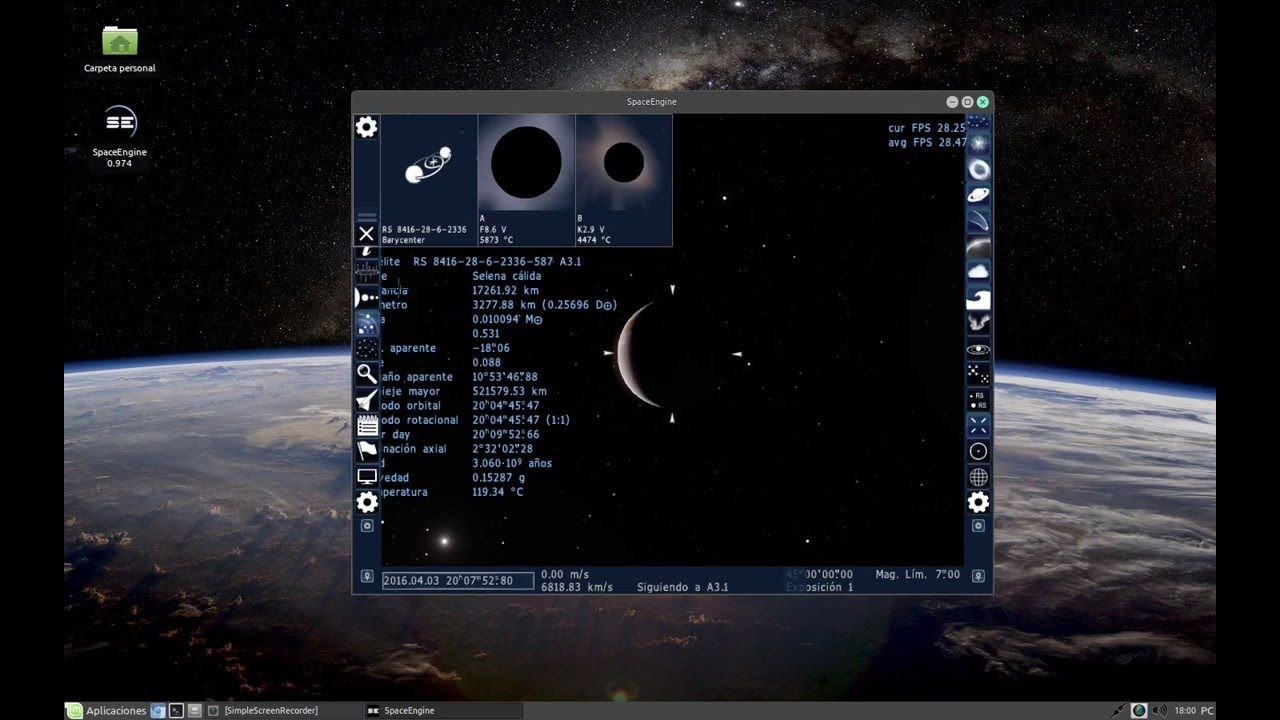Open the Aplicaciones menu in taskbar
1280x720 pixels.
pos(106,710)
